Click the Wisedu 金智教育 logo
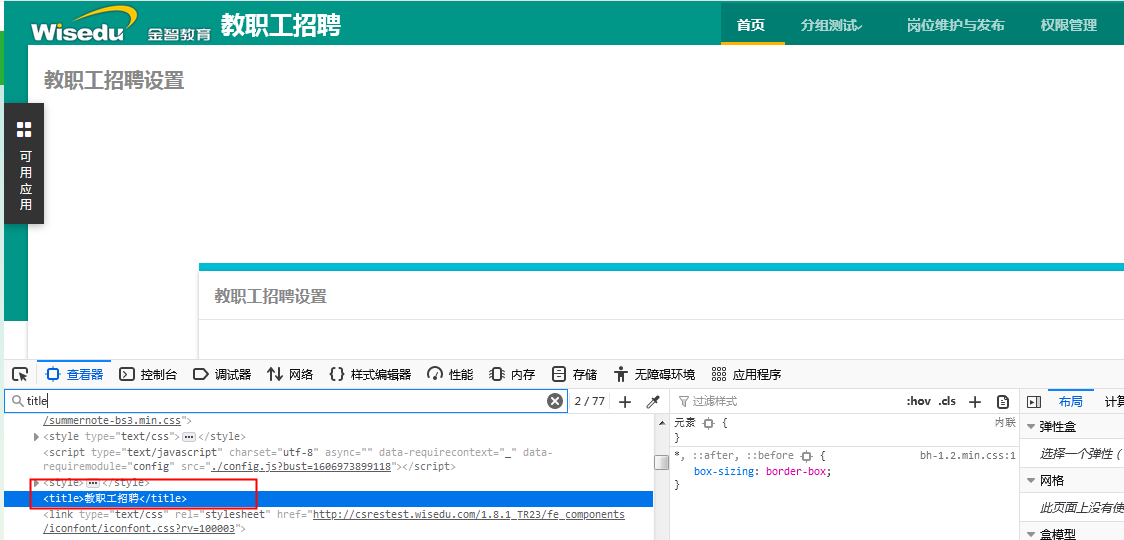This screenshot has height=540, width=1124. pos(120,24)
